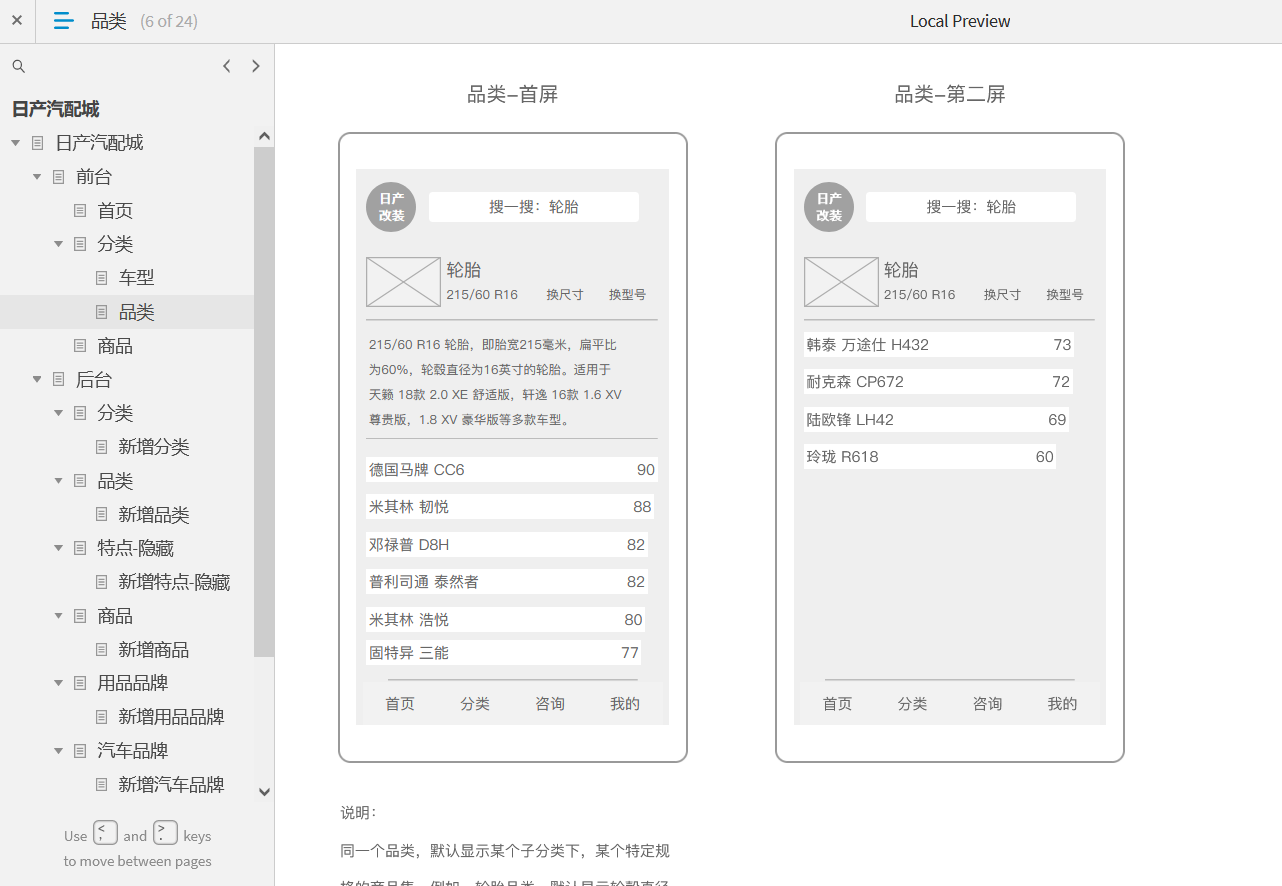The image size is (1282, 886).
Task: Collapse the 日产汽配城 root tree node
Action: [x=16, y=143]
